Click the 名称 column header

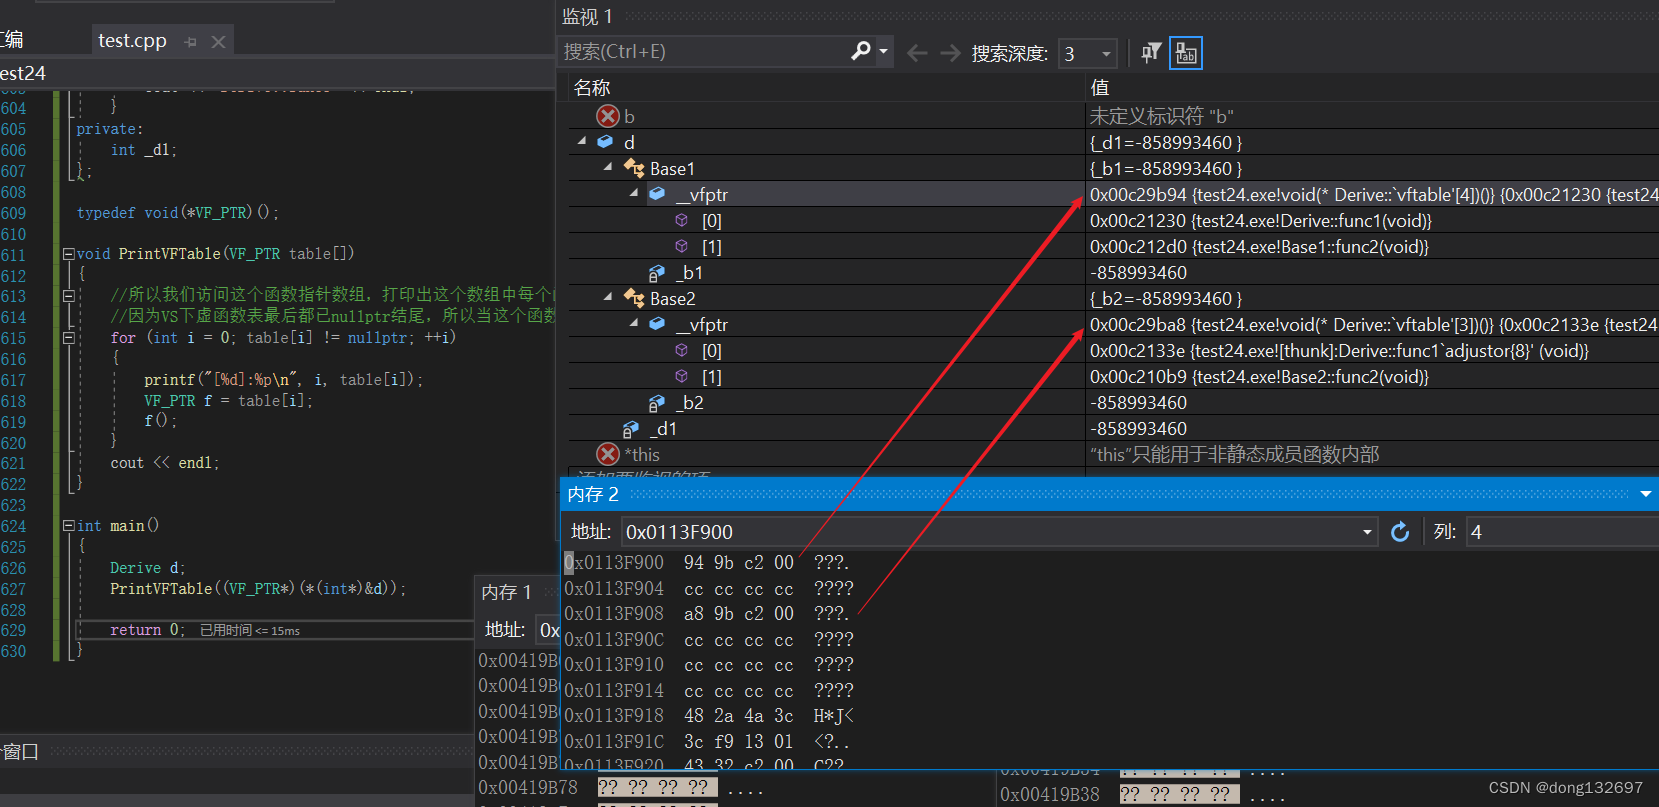pyautogui.click(x=592, y=88)
